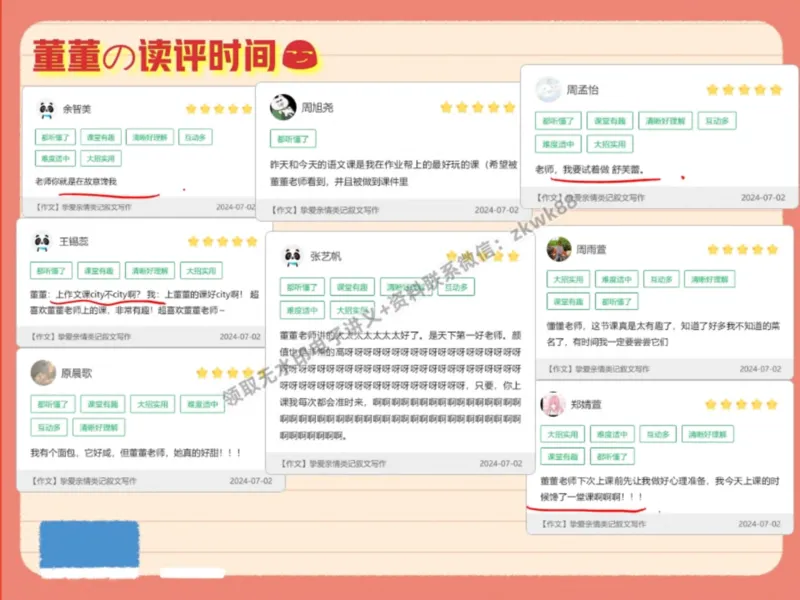Select 课堂有趣 tag on 王锡蕊's card
Screen dimensions: 800x600
click(99, 270)
